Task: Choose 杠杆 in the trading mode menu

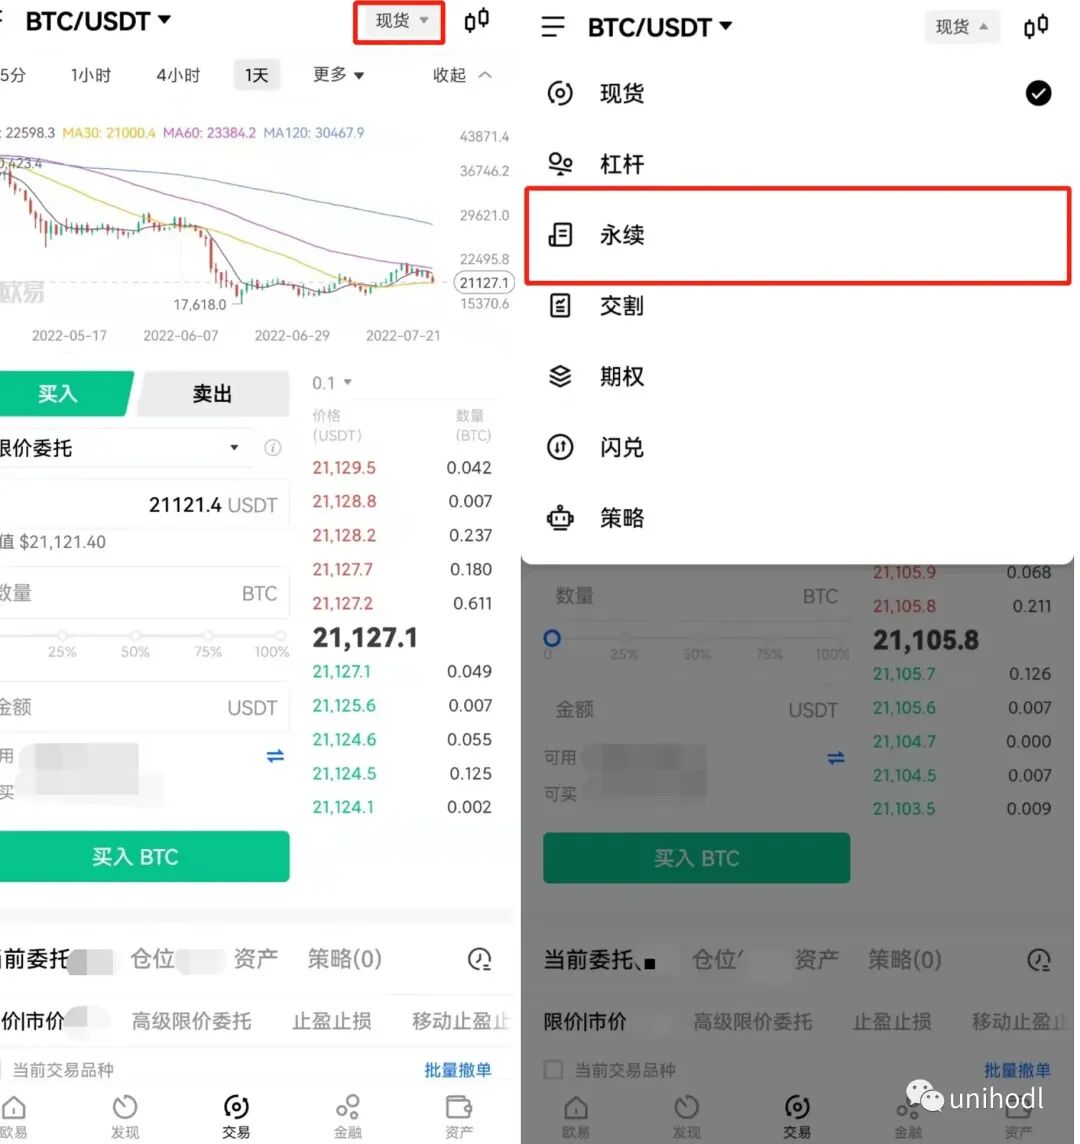Action: pyautogui.click(x=798, y=164)
